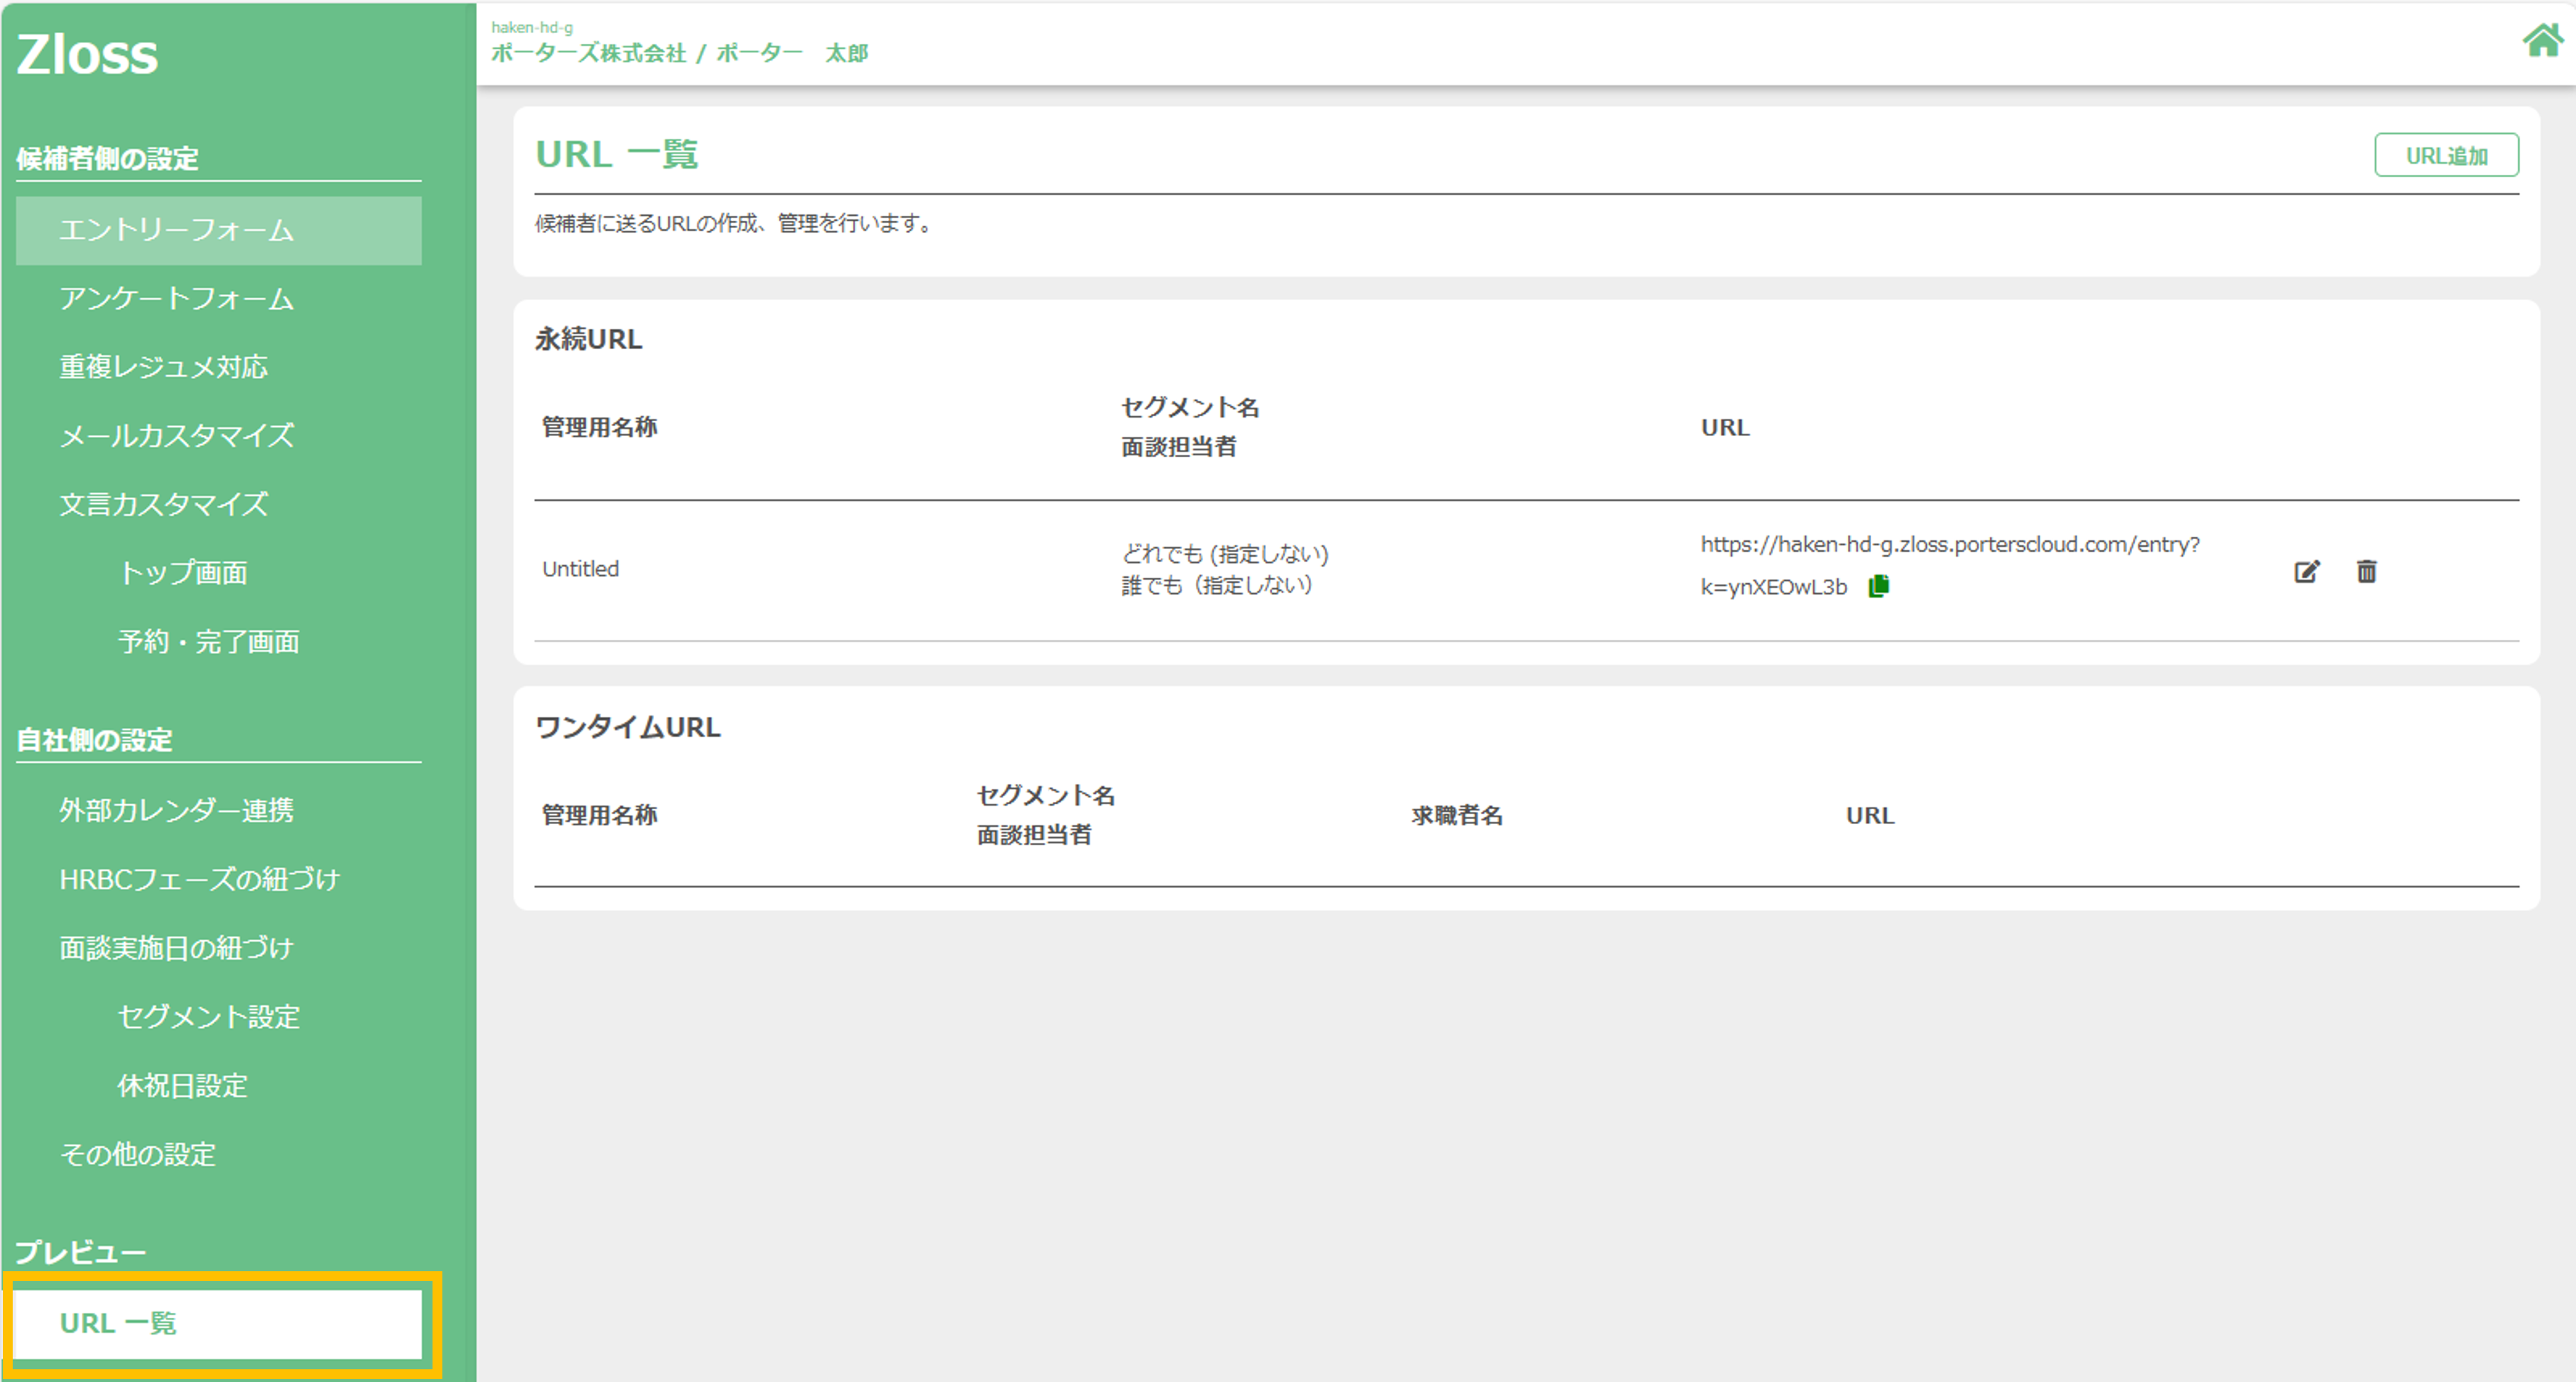Open the トップ画面 submenu item
Image resolution: width=2576 pixels, height=1382 pixels.
[182, 573]
